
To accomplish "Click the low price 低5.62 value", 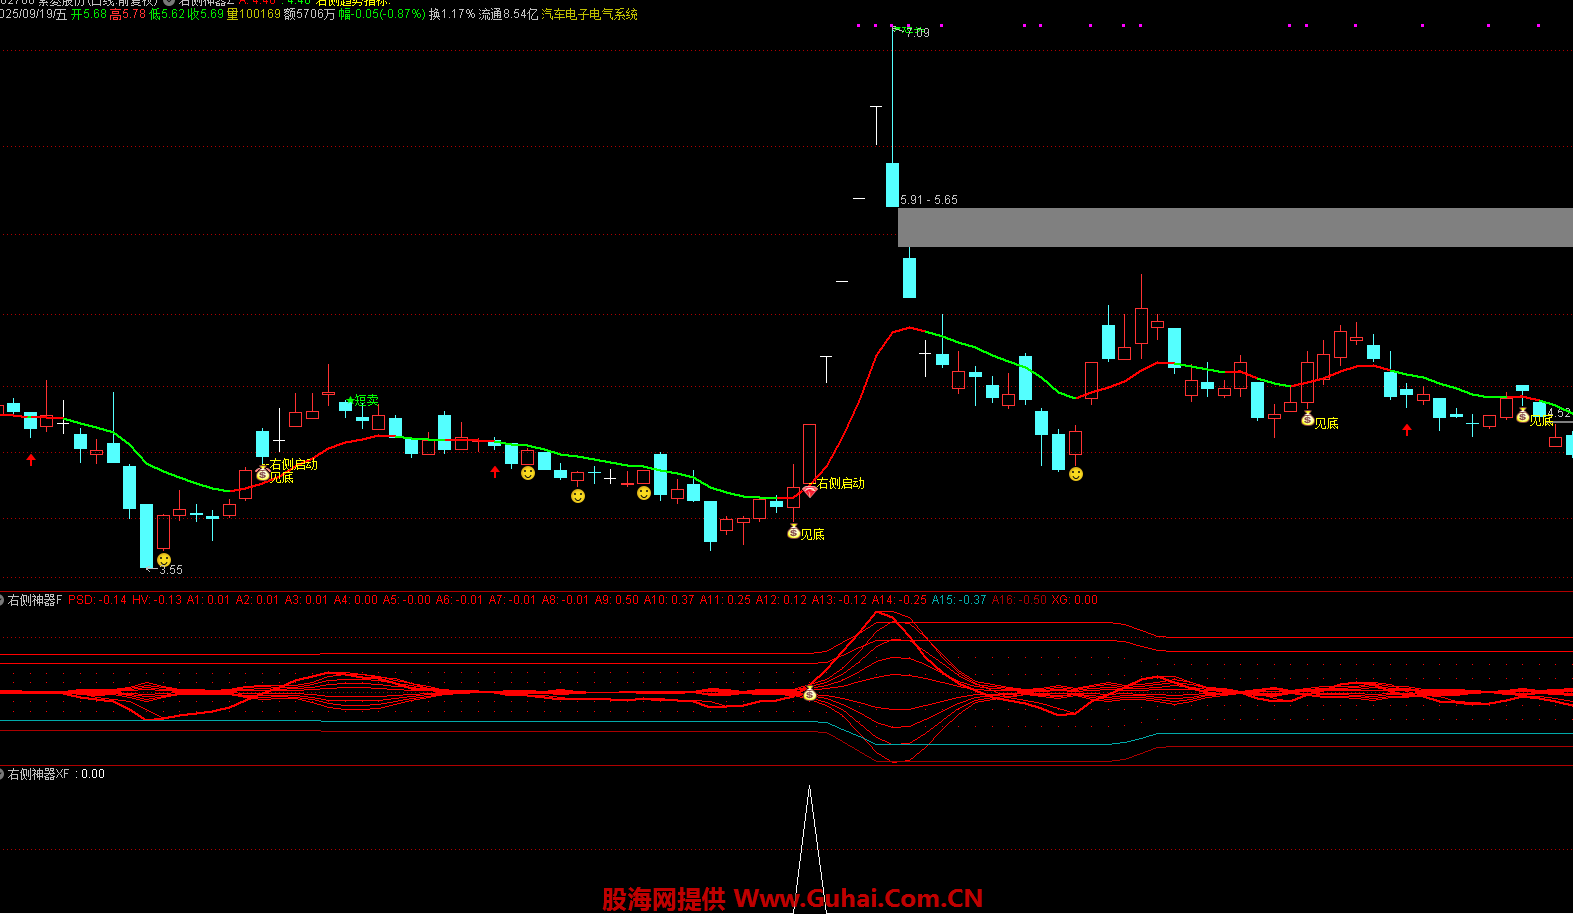I will [167, 14].
